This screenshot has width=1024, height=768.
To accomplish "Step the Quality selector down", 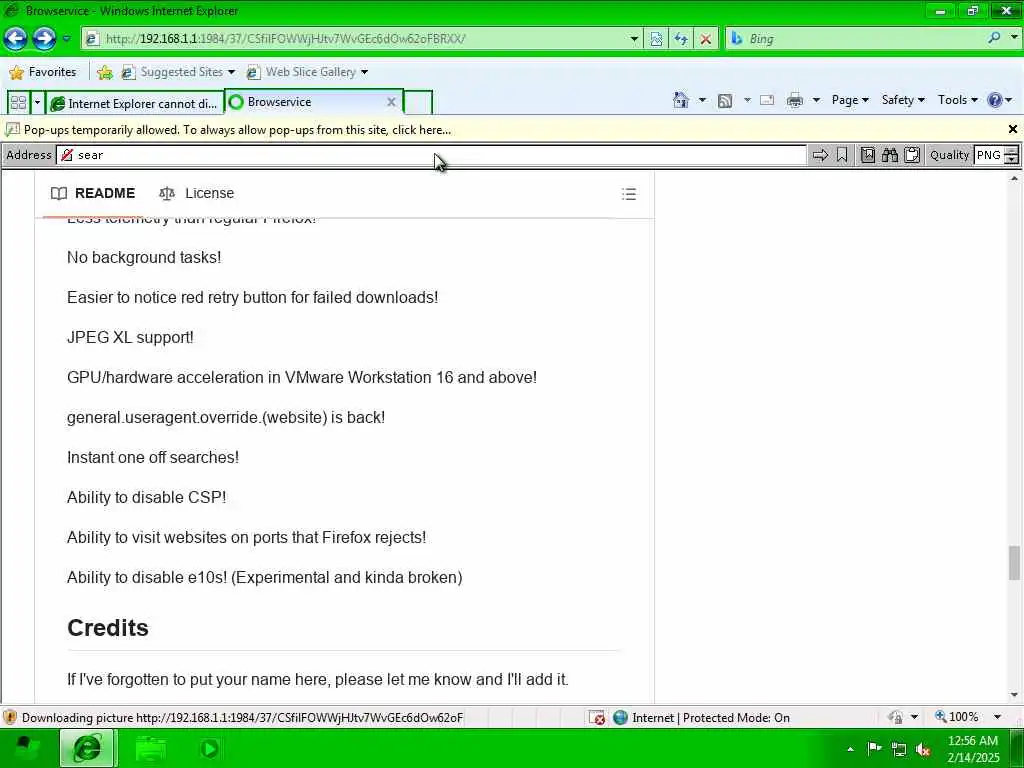I will coord(1012,159).
